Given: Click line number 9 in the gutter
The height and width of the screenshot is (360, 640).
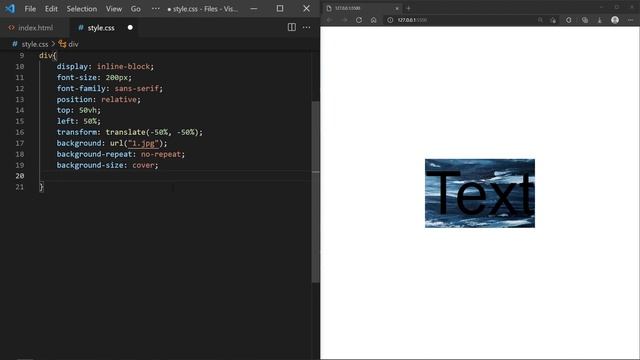Looking at the screenshot, I should [x=22, y=56].
